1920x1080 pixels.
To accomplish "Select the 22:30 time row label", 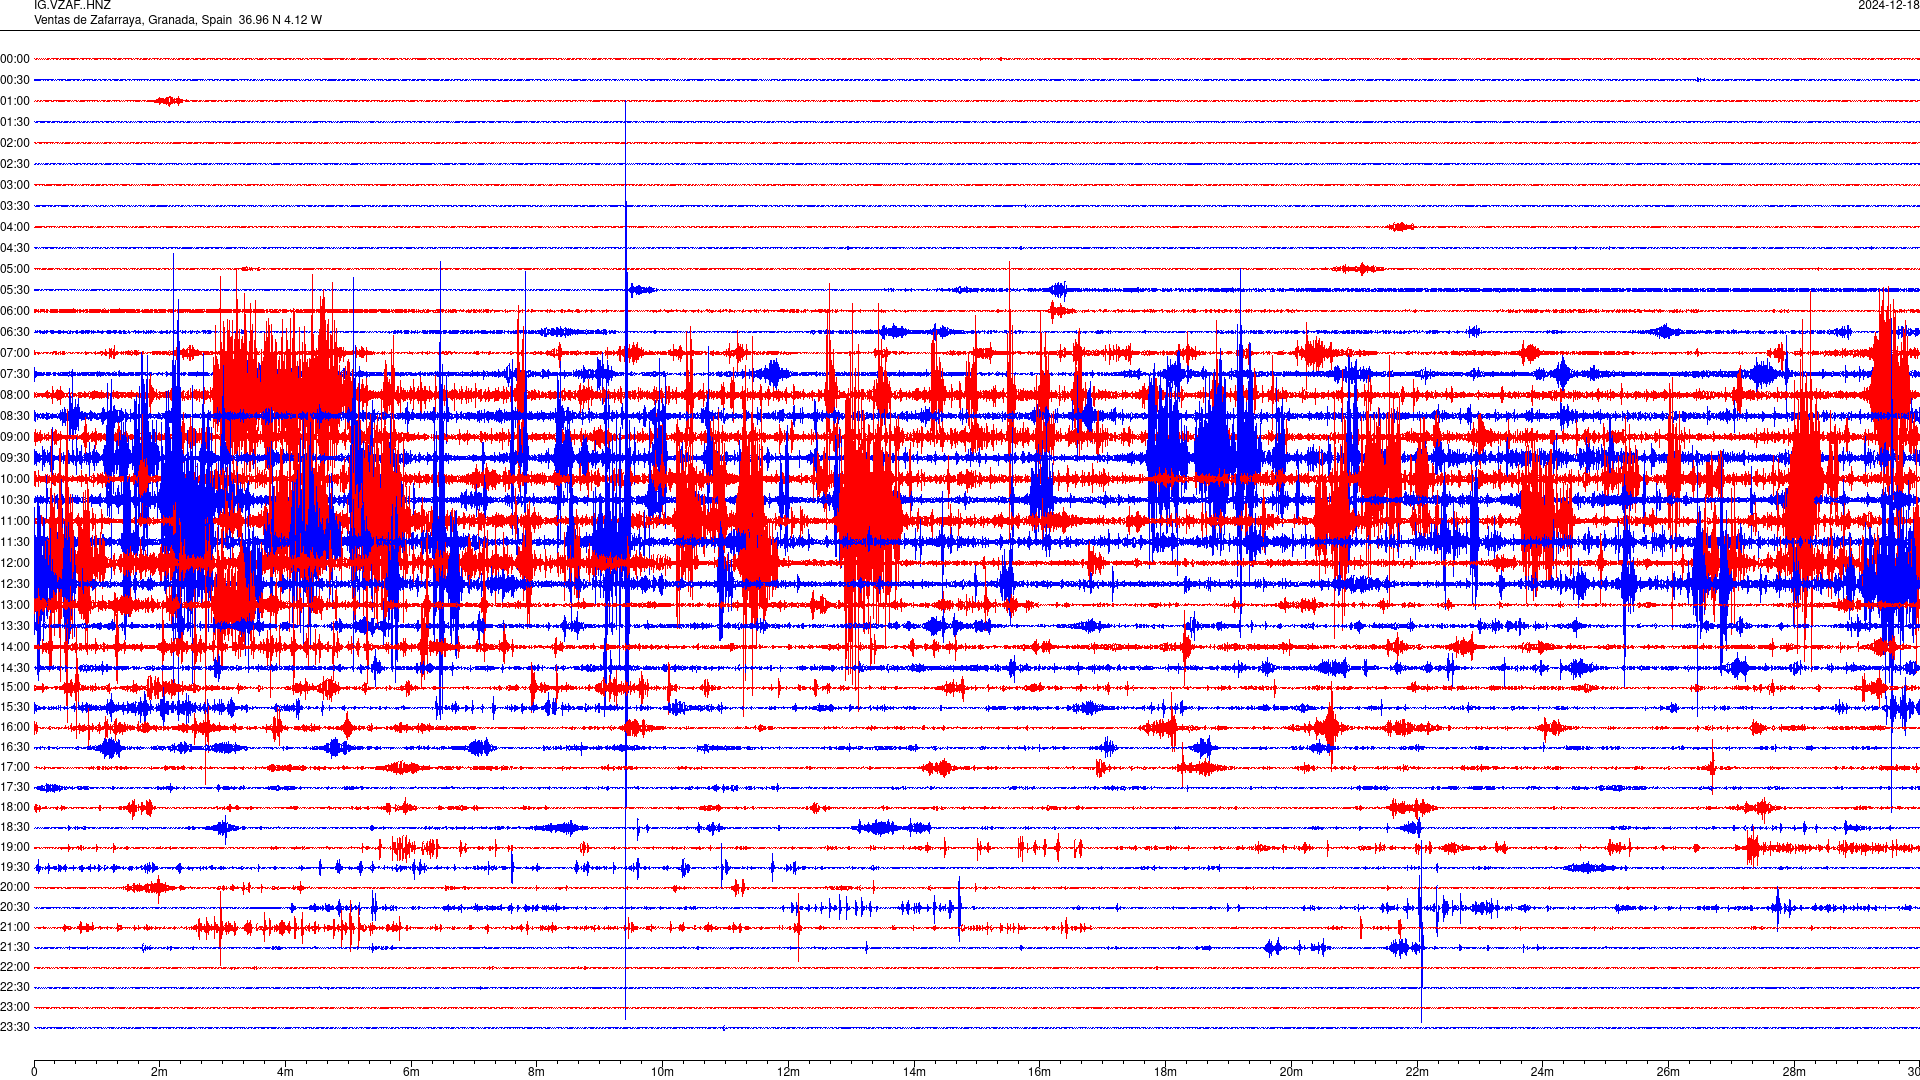I will pos(15,987).
